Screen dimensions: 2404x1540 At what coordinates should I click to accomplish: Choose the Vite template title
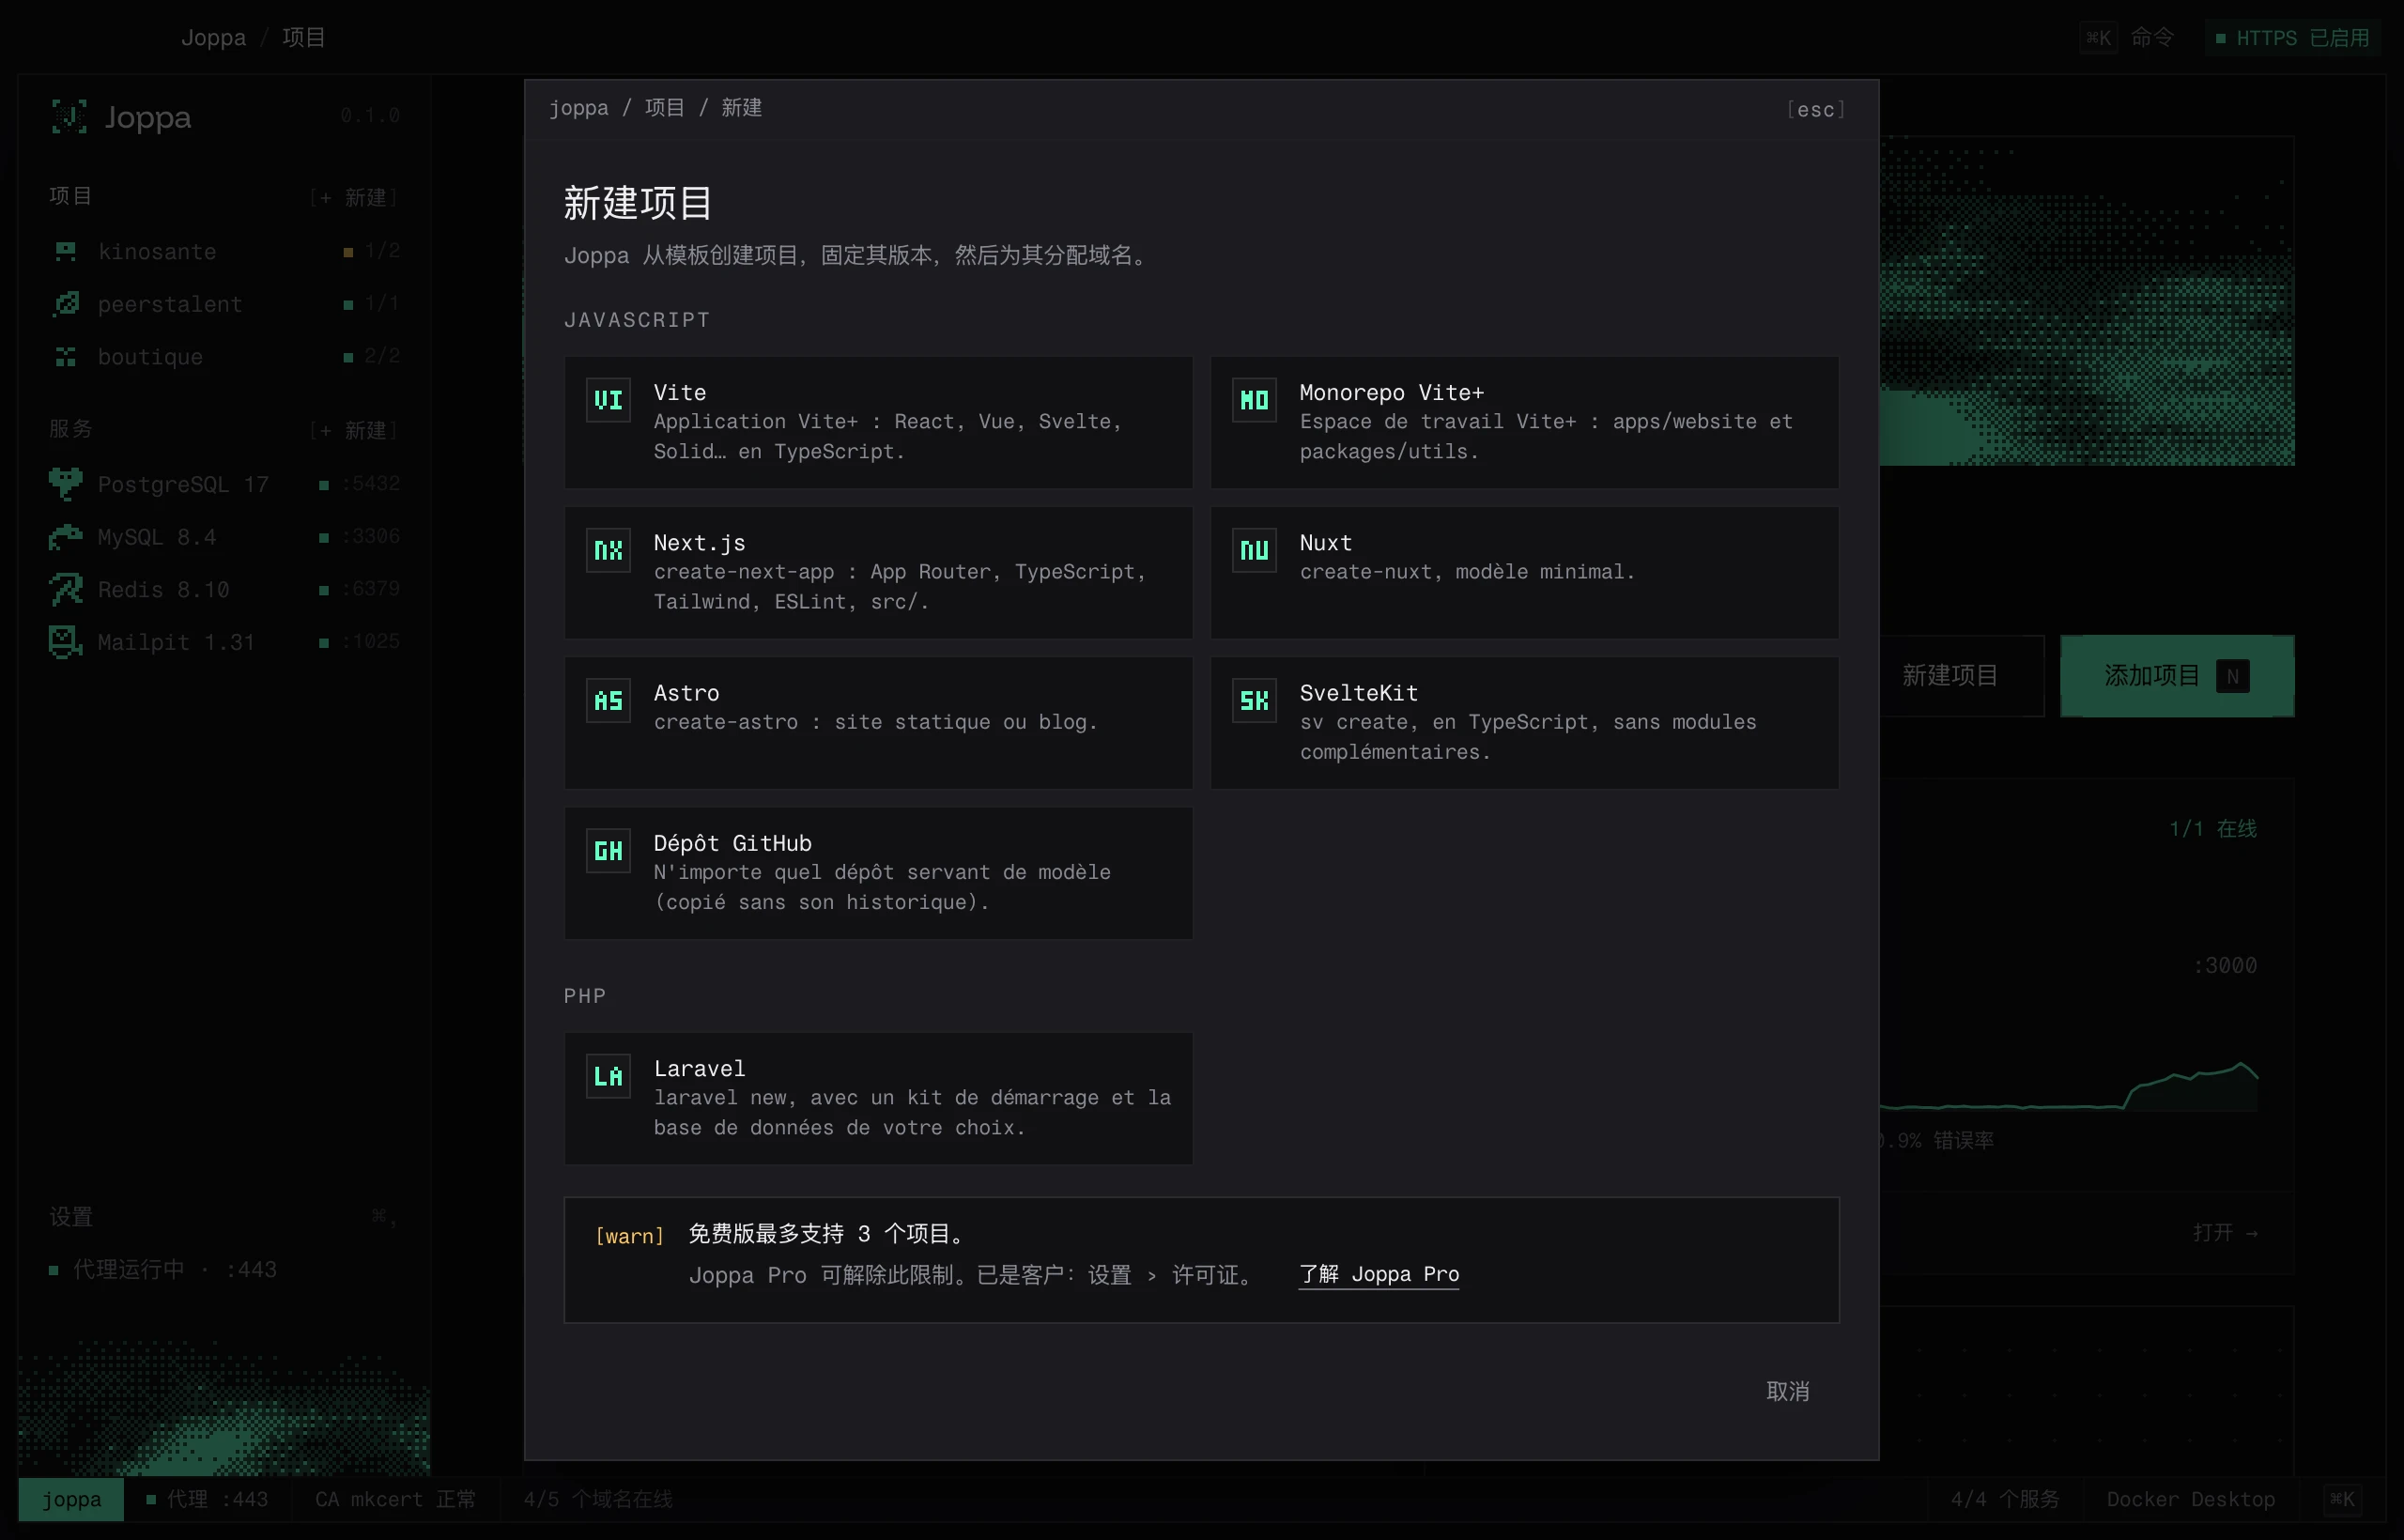pos(680,393)
